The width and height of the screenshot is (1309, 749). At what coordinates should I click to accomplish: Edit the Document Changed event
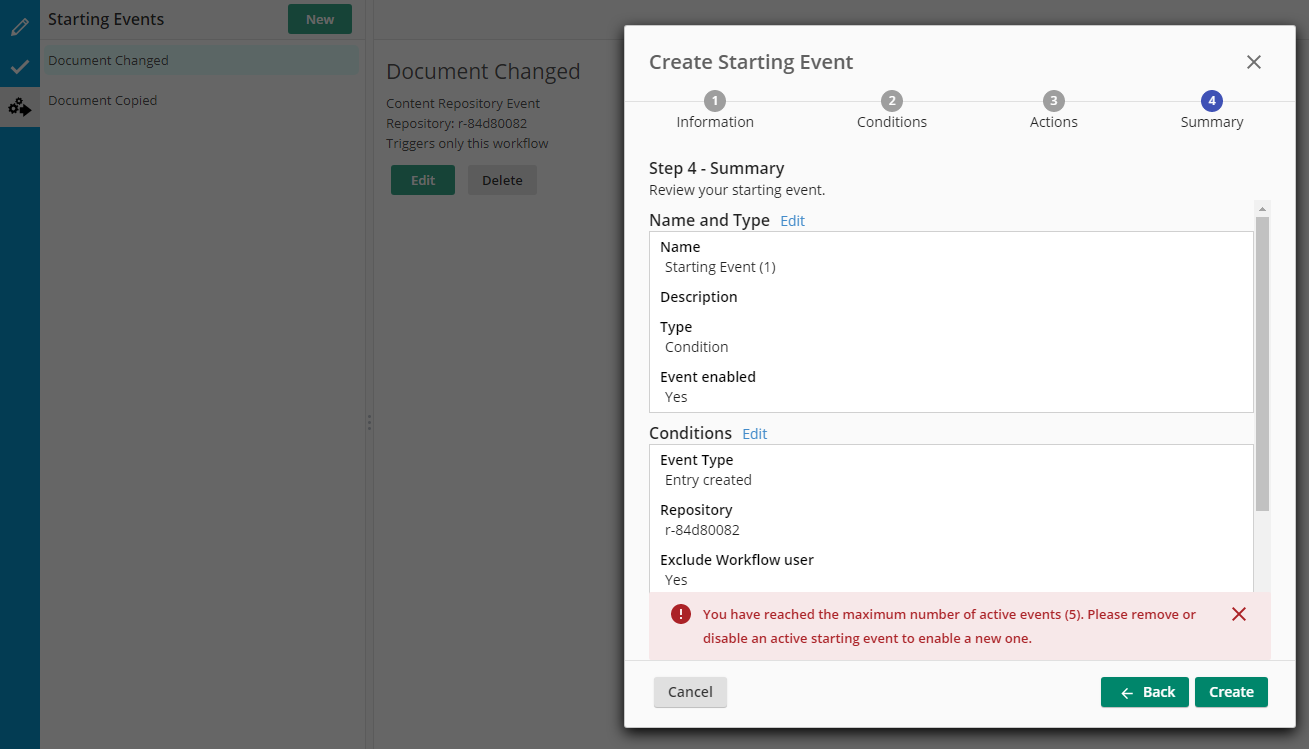click(423, 180)
